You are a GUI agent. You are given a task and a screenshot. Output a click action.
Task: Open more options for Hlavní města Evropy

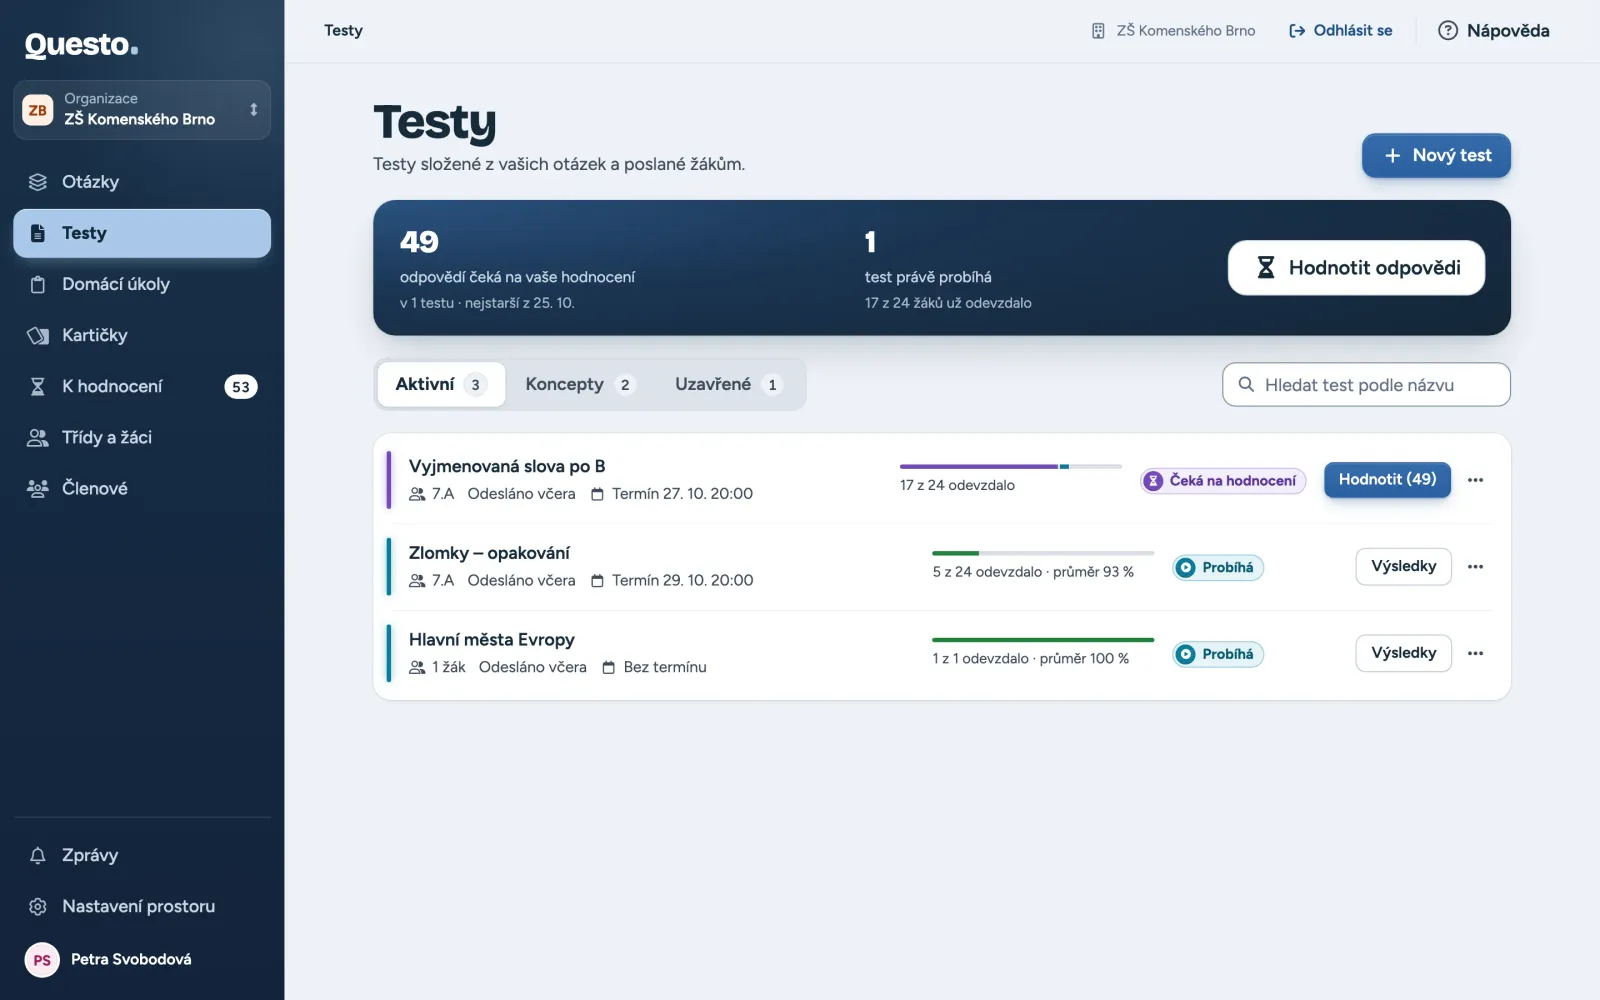(1475, 653)
